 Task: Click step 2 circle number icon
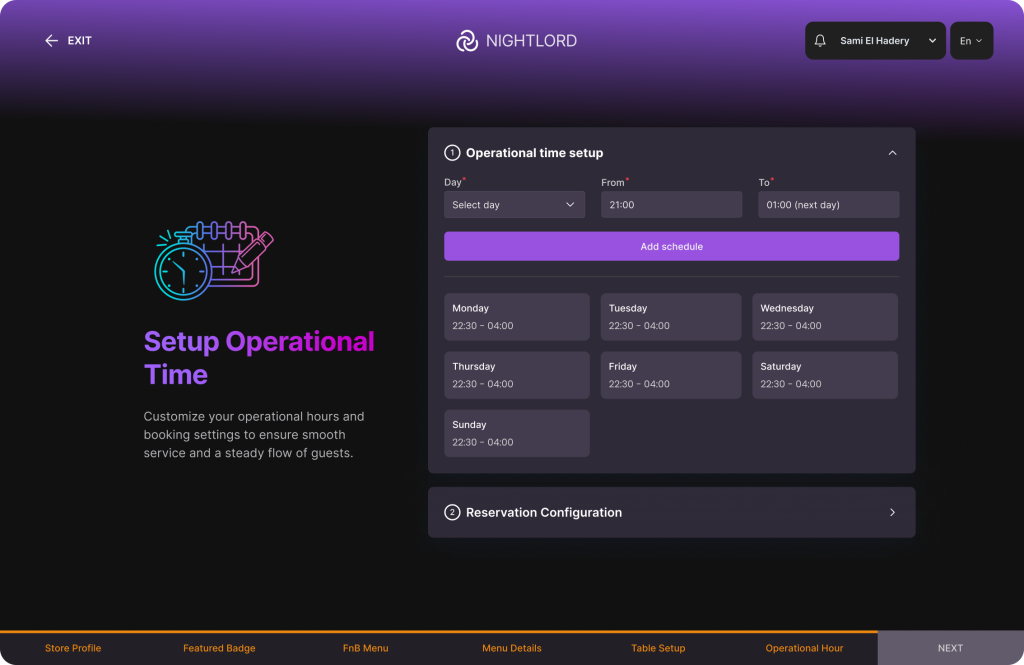click(x=452, y=512)
